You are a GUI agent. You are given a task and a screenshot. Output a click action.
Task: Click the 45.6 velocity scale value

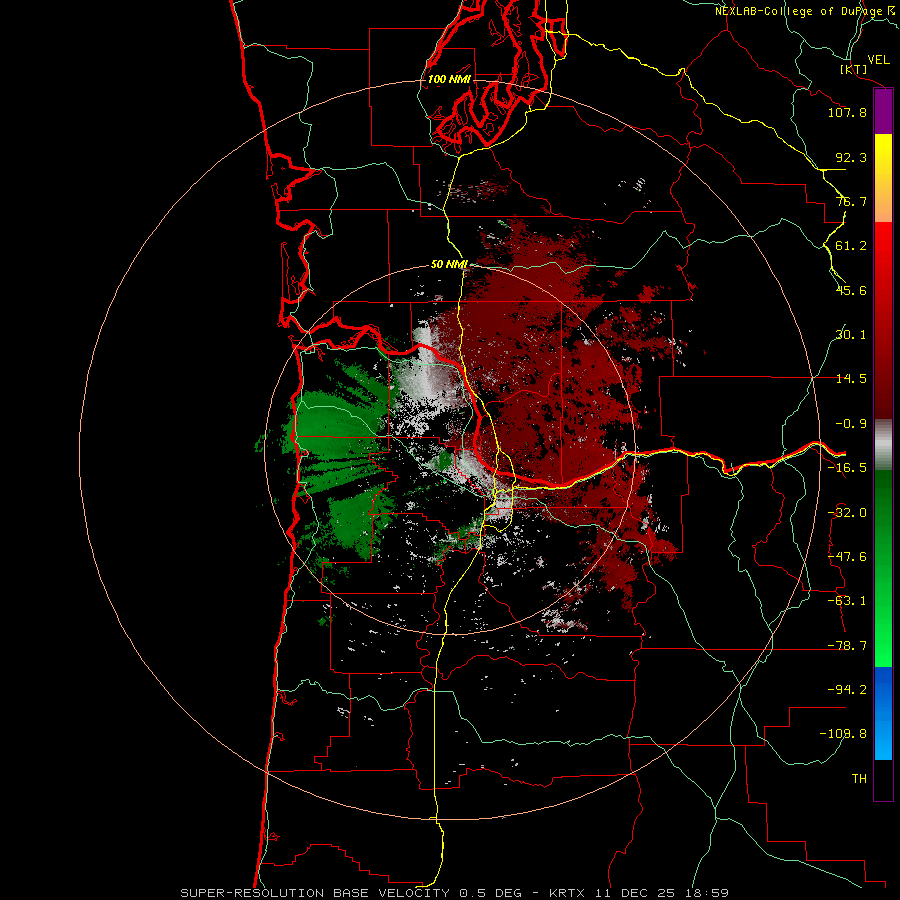pos(851,290)
